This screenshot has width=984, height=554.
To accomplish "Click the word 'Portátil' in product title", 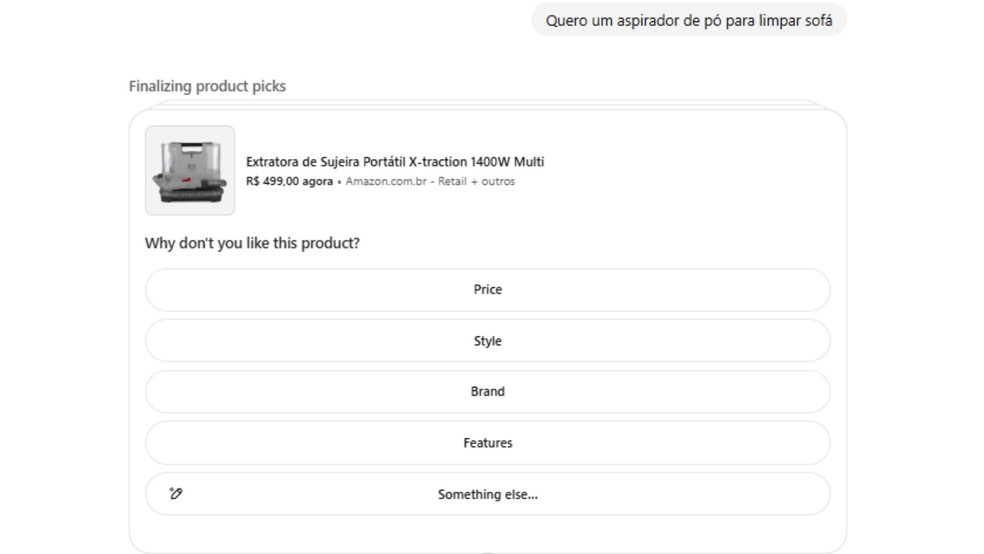I will [382, 162].
